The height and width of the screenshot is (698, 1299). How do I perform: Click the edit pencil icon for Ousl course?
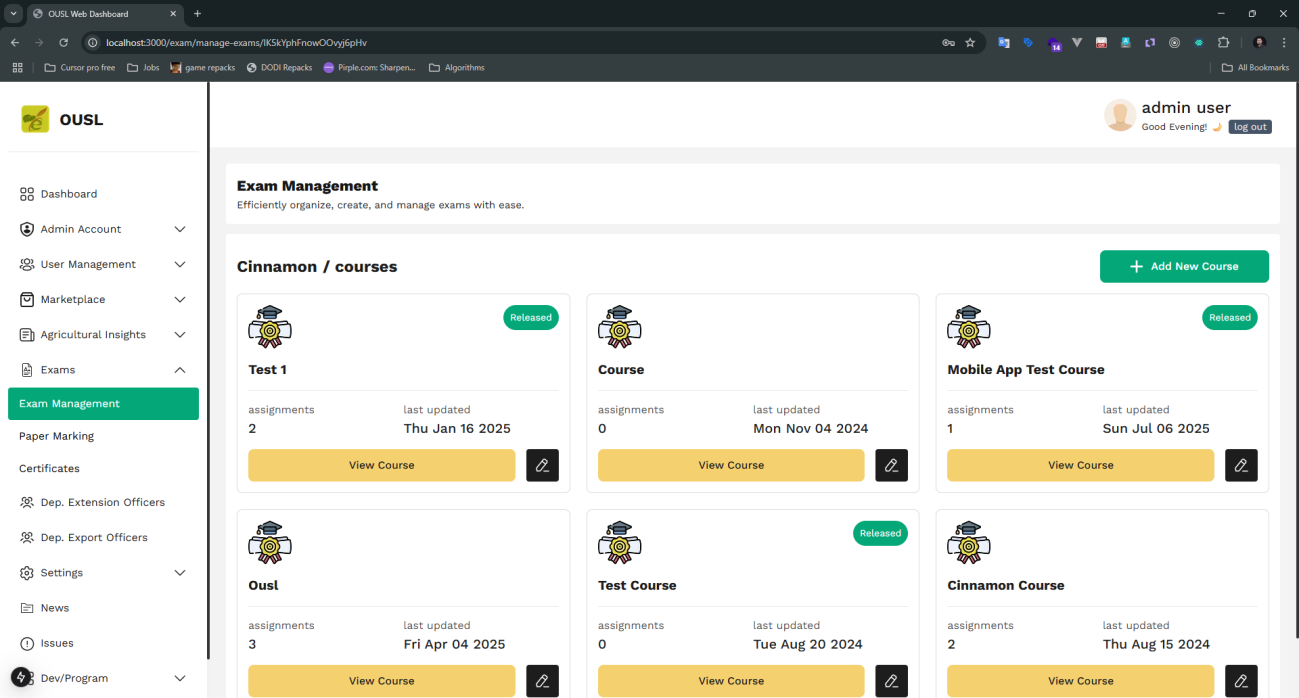point(542,681)
